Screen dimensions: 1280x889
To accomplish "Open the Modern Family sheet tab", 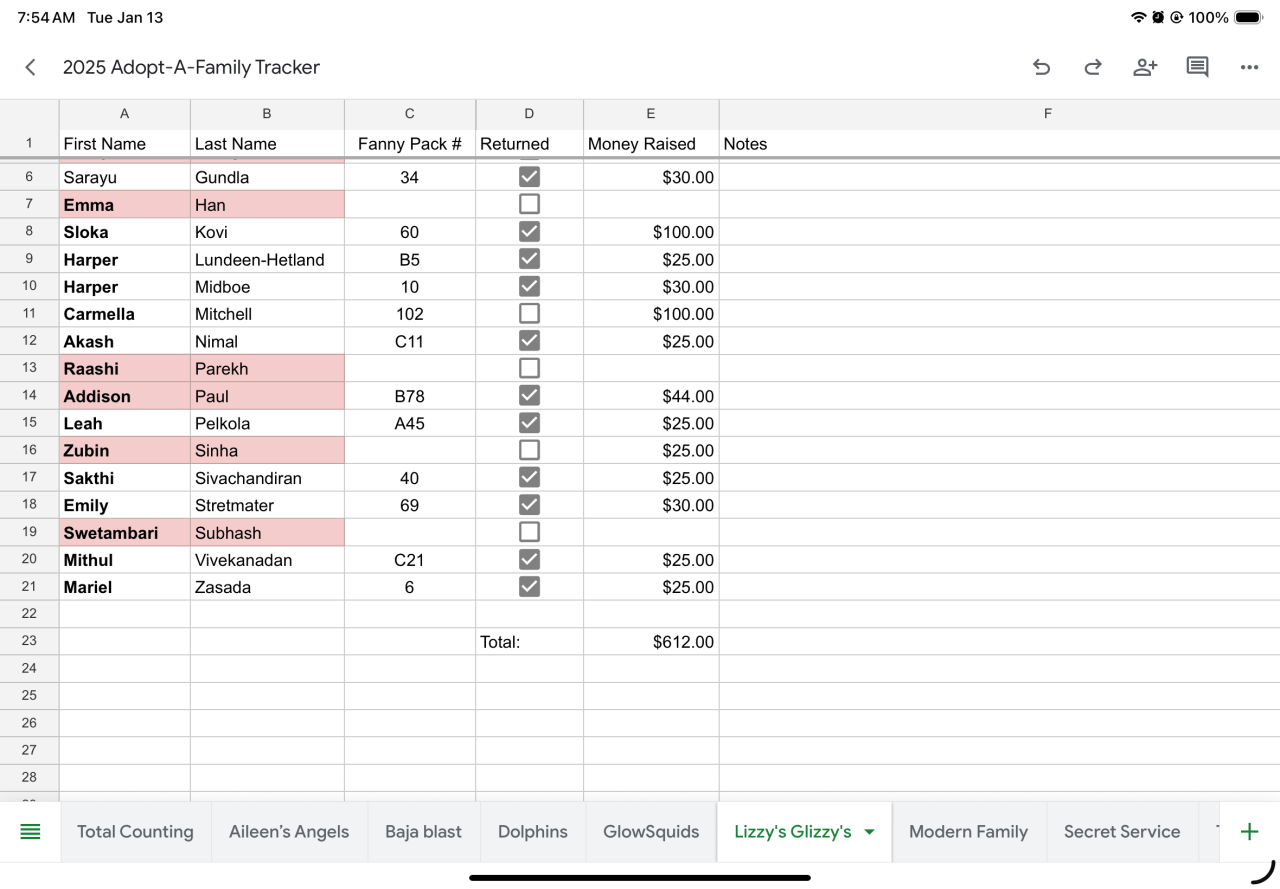I will [968, 831].
